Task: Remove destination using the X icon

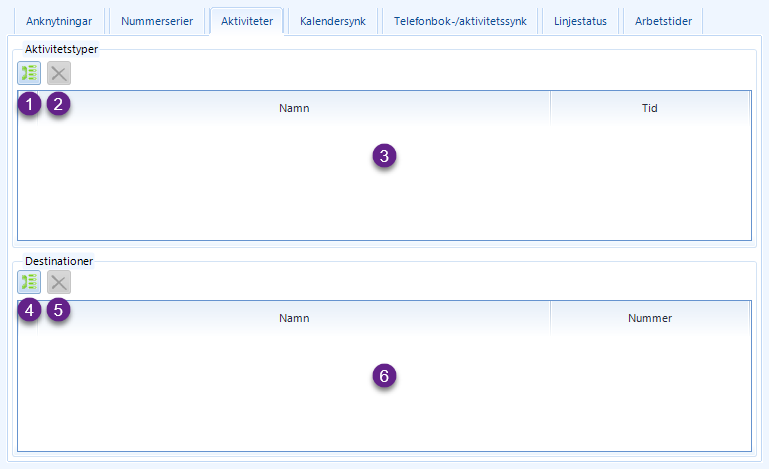Action: click(x=59, y=282)
